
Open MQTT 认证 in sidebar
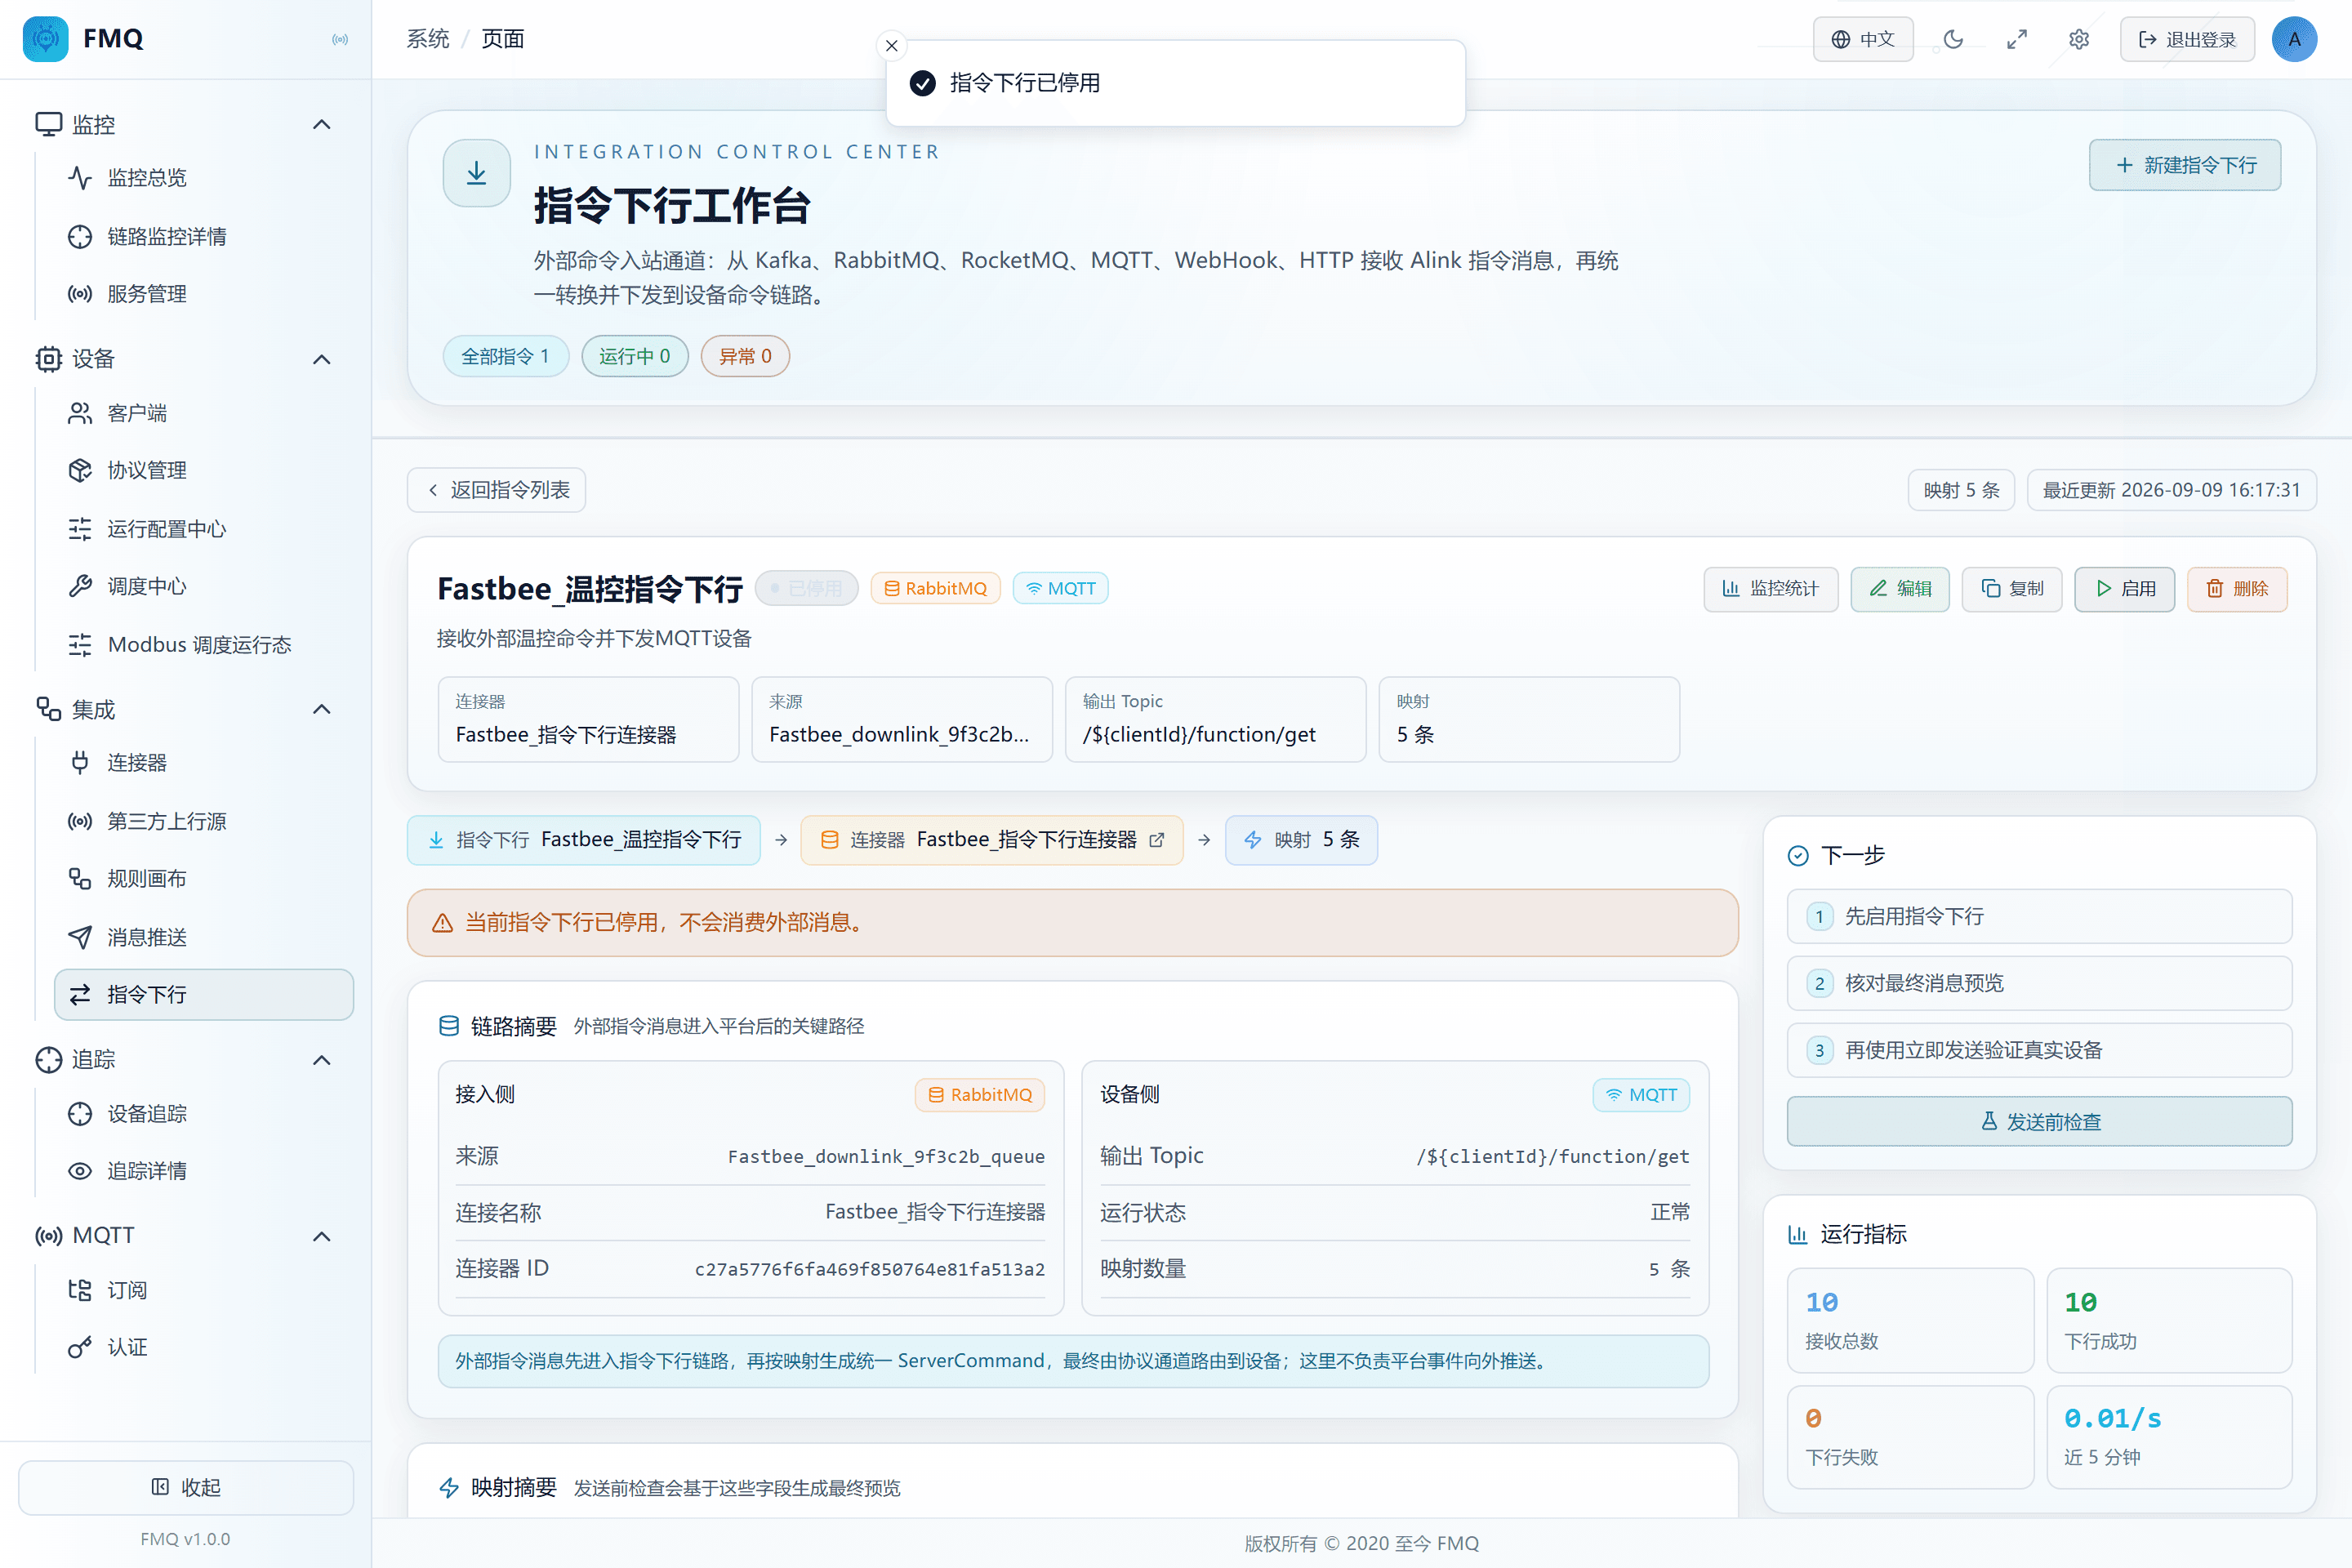click(x=204, y=1347)
